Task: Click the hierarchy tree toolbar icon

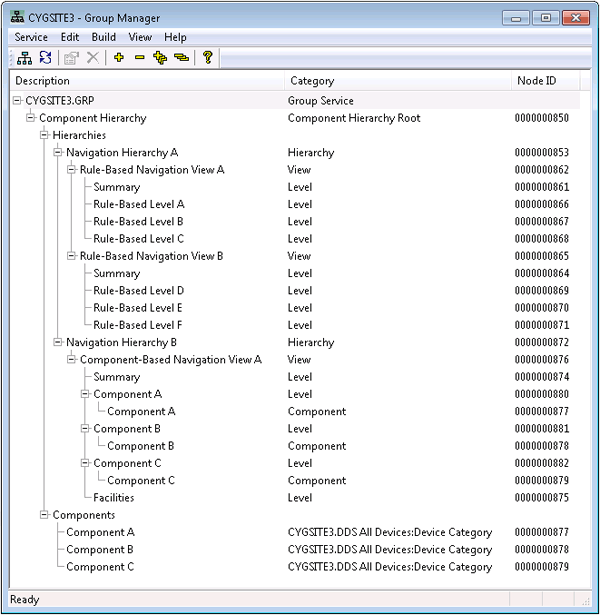Action: pos(25,58)
